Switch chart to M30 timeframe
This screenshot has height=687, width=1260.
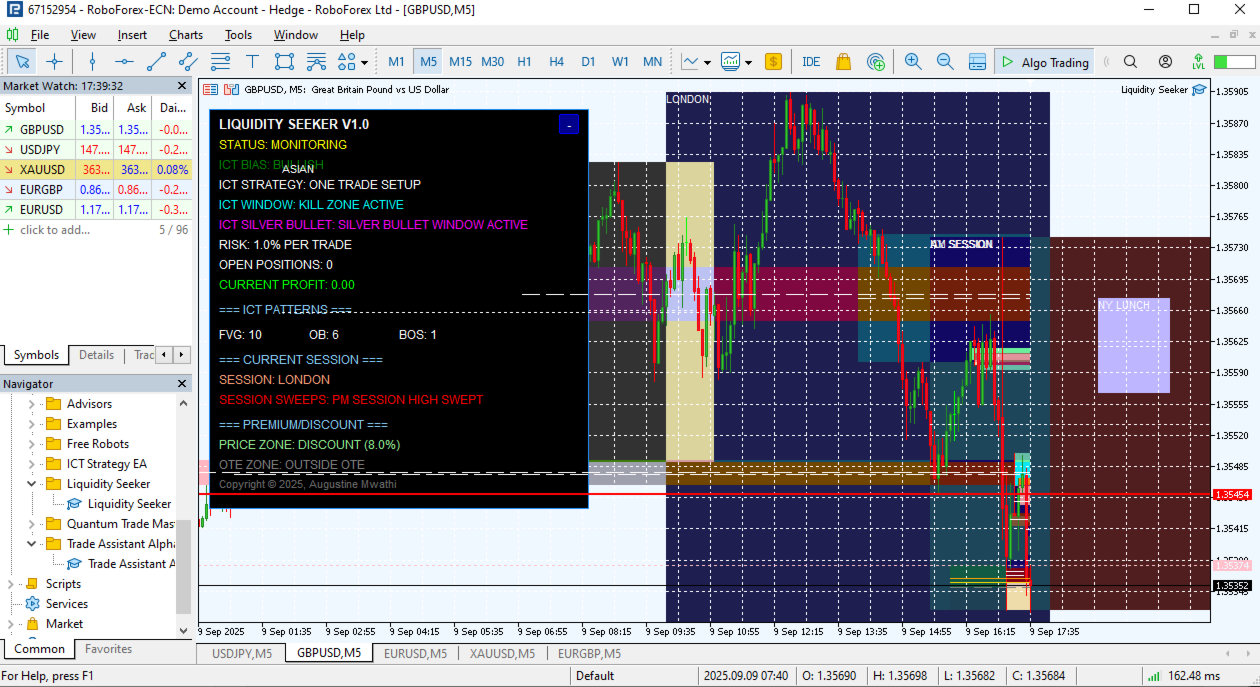pos(492,61)
